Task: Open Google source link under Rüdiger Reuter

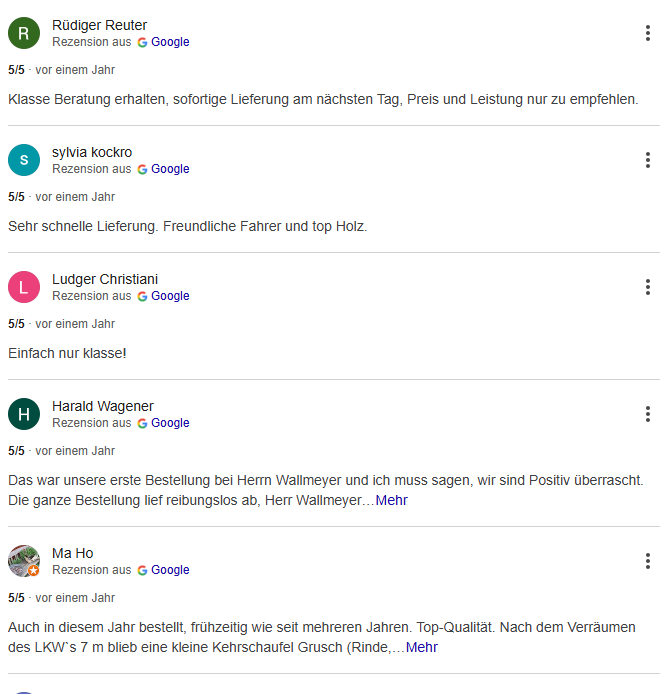Action: tap(170, 42)
